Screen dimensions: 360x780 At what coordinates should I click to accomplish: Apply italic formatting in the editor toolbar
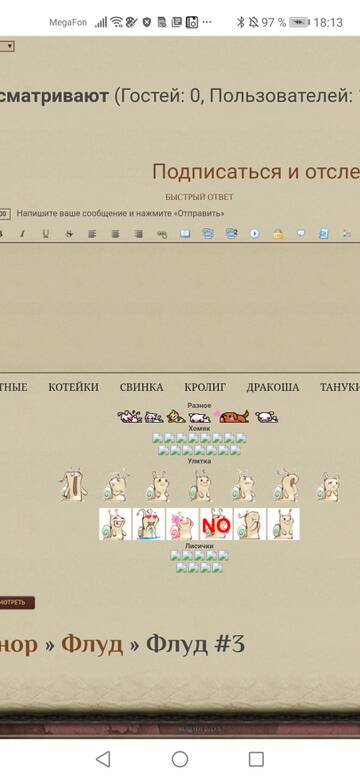[x=22, y=234]
